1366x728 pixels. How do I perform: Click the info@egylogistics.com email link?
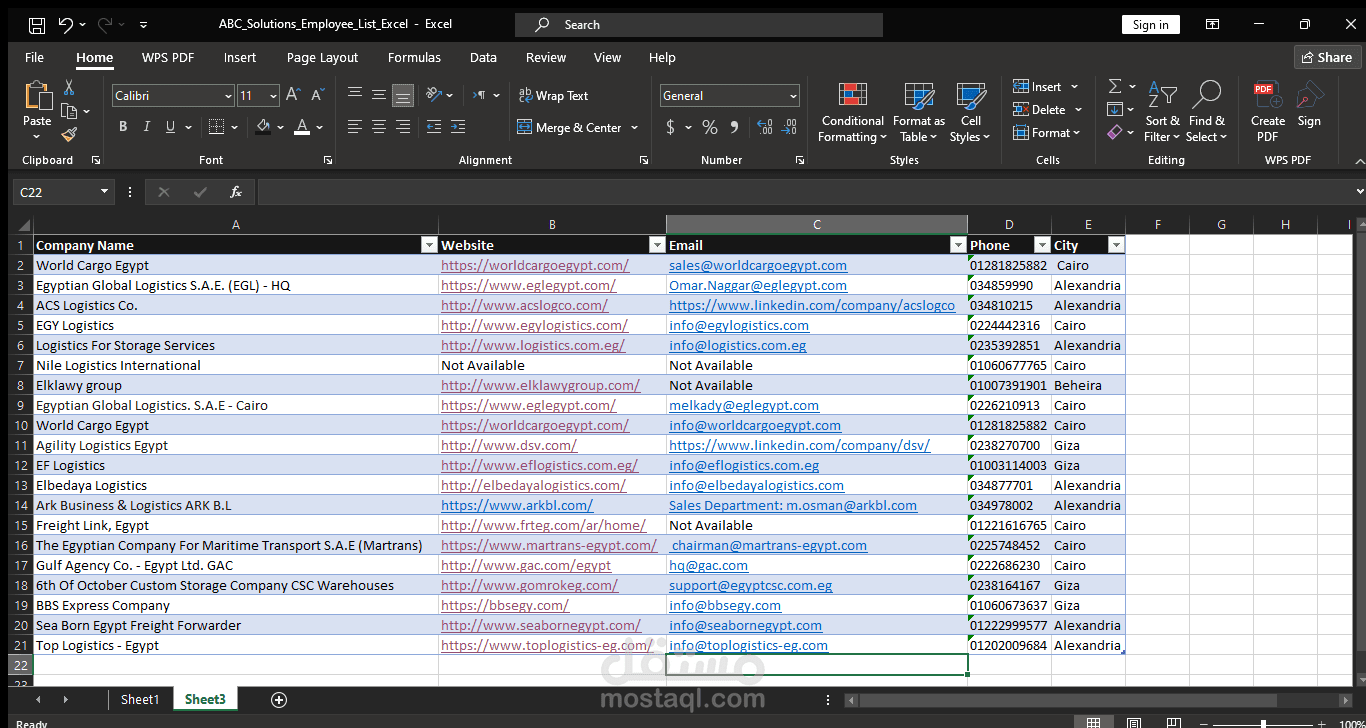tap(739, 325)
